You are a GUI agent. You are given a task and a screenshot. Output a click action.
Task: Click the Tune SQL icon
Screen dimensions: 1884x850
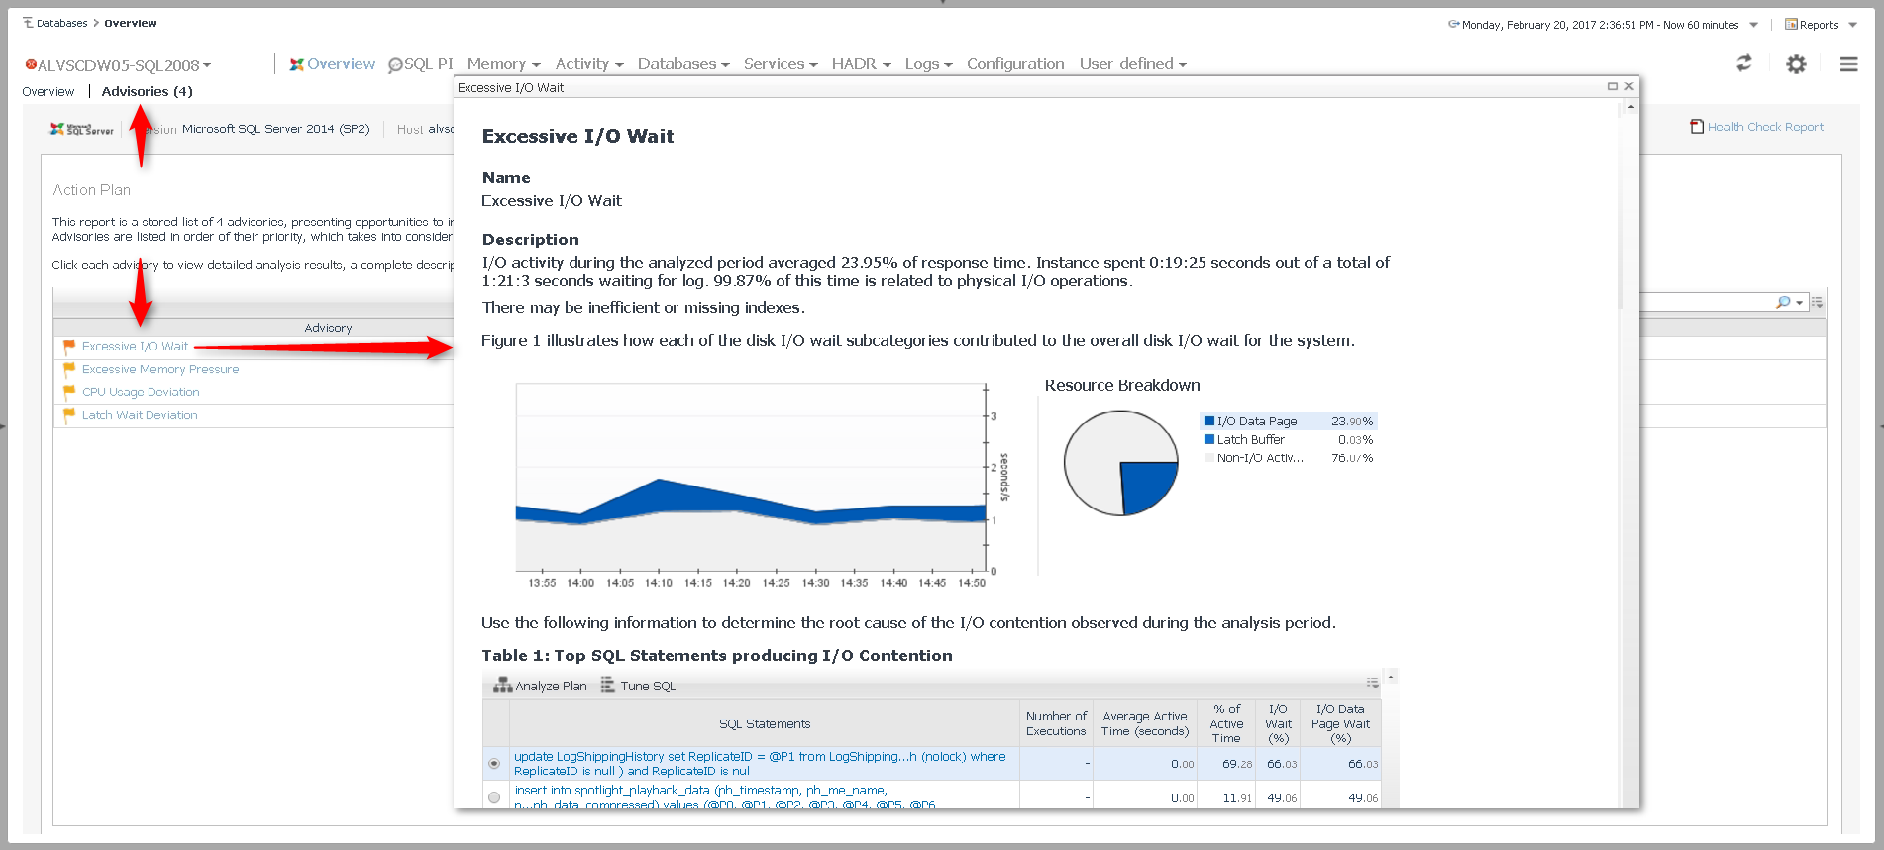pos(607,686)
